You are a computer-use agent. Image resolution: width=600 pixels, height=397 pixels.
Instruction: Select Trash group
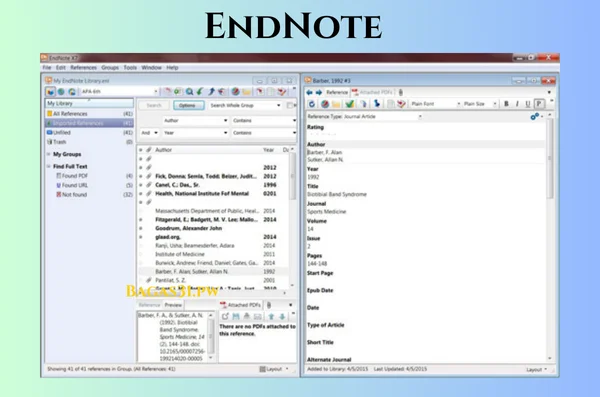tap(90, 142)
